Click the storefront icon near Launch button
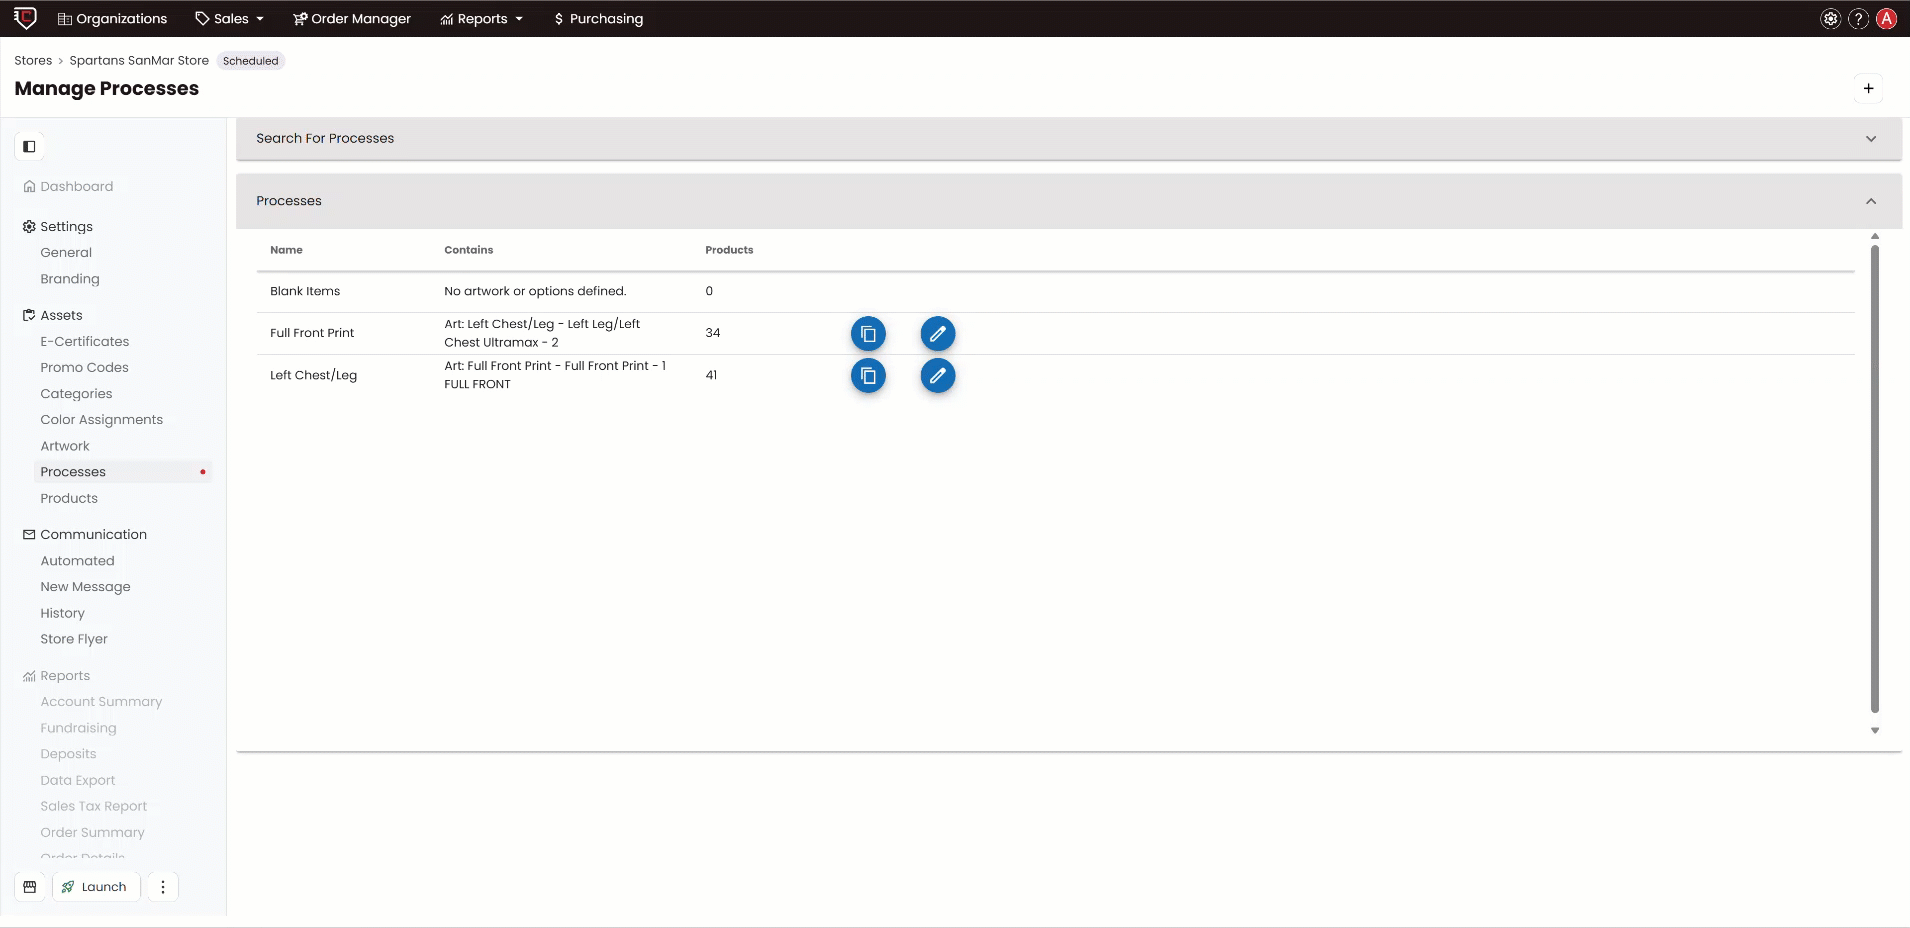Image resolution: width=1910 pixels, height=928 pixels. click(x=29, y=886)
